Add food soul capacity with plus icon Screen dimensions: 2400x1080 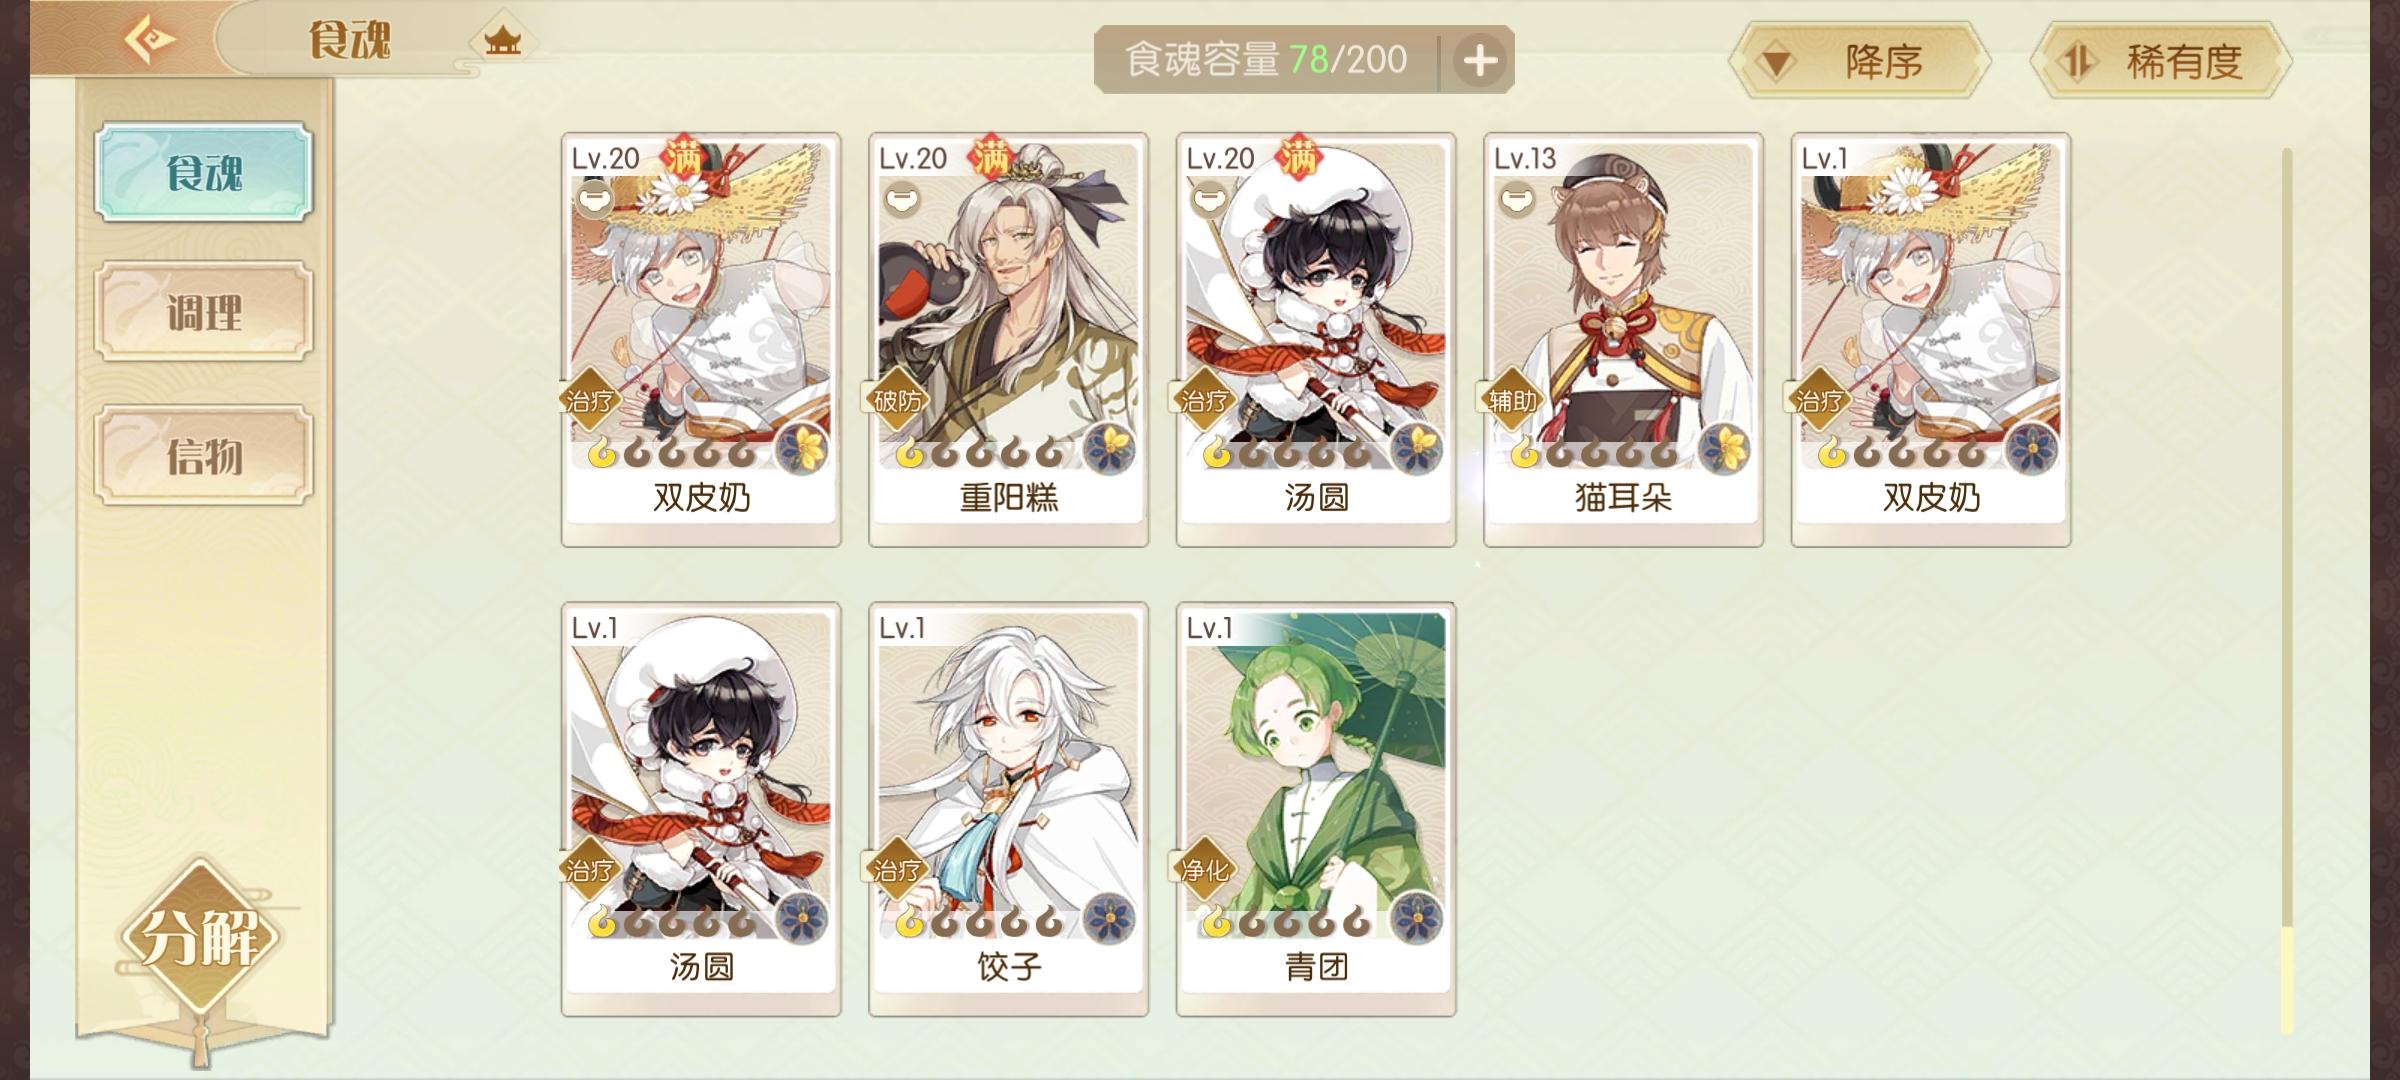pyautogui.click(x=1479, y=61)
